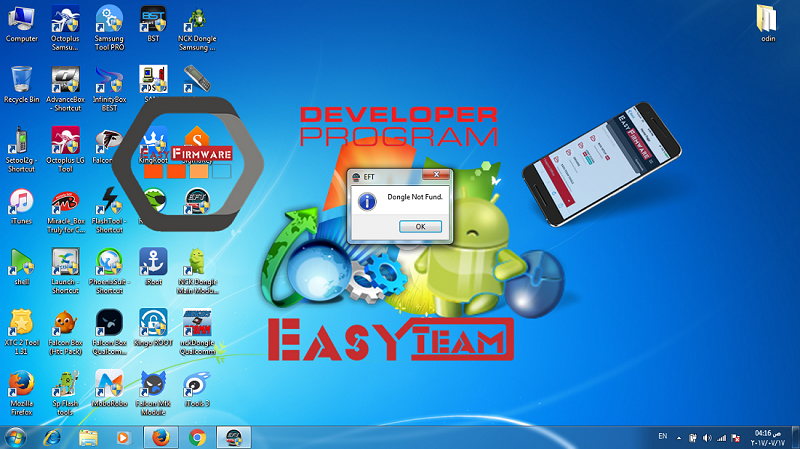Show hidden tray icons arrow

tap(679, 438)
